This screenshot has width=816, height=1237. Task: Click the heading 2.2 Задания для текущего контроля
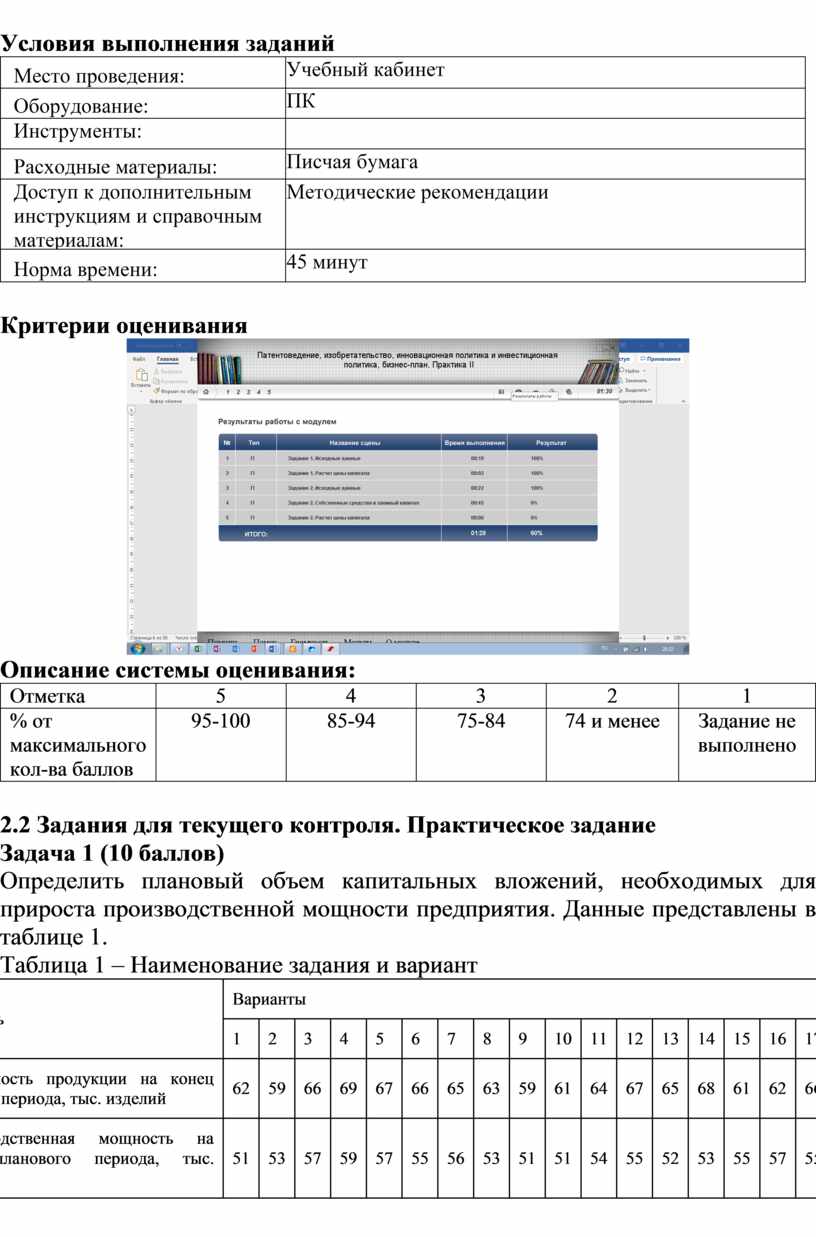(x=328, y=826)
